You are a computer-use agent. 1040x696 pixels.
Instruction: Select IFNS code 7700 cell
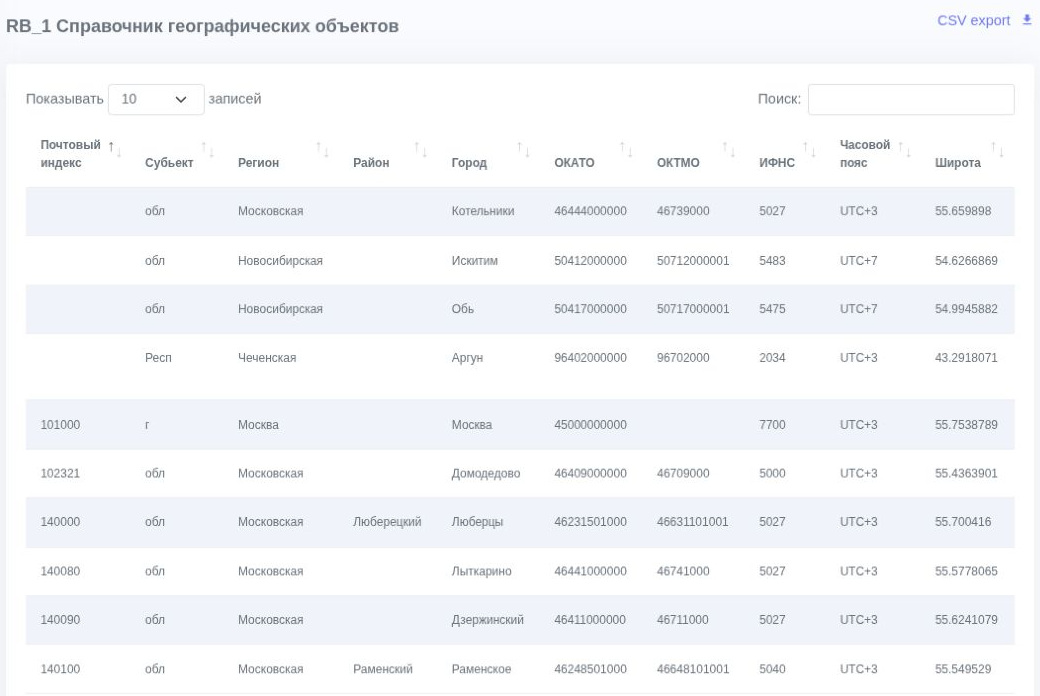click(772, 425)
